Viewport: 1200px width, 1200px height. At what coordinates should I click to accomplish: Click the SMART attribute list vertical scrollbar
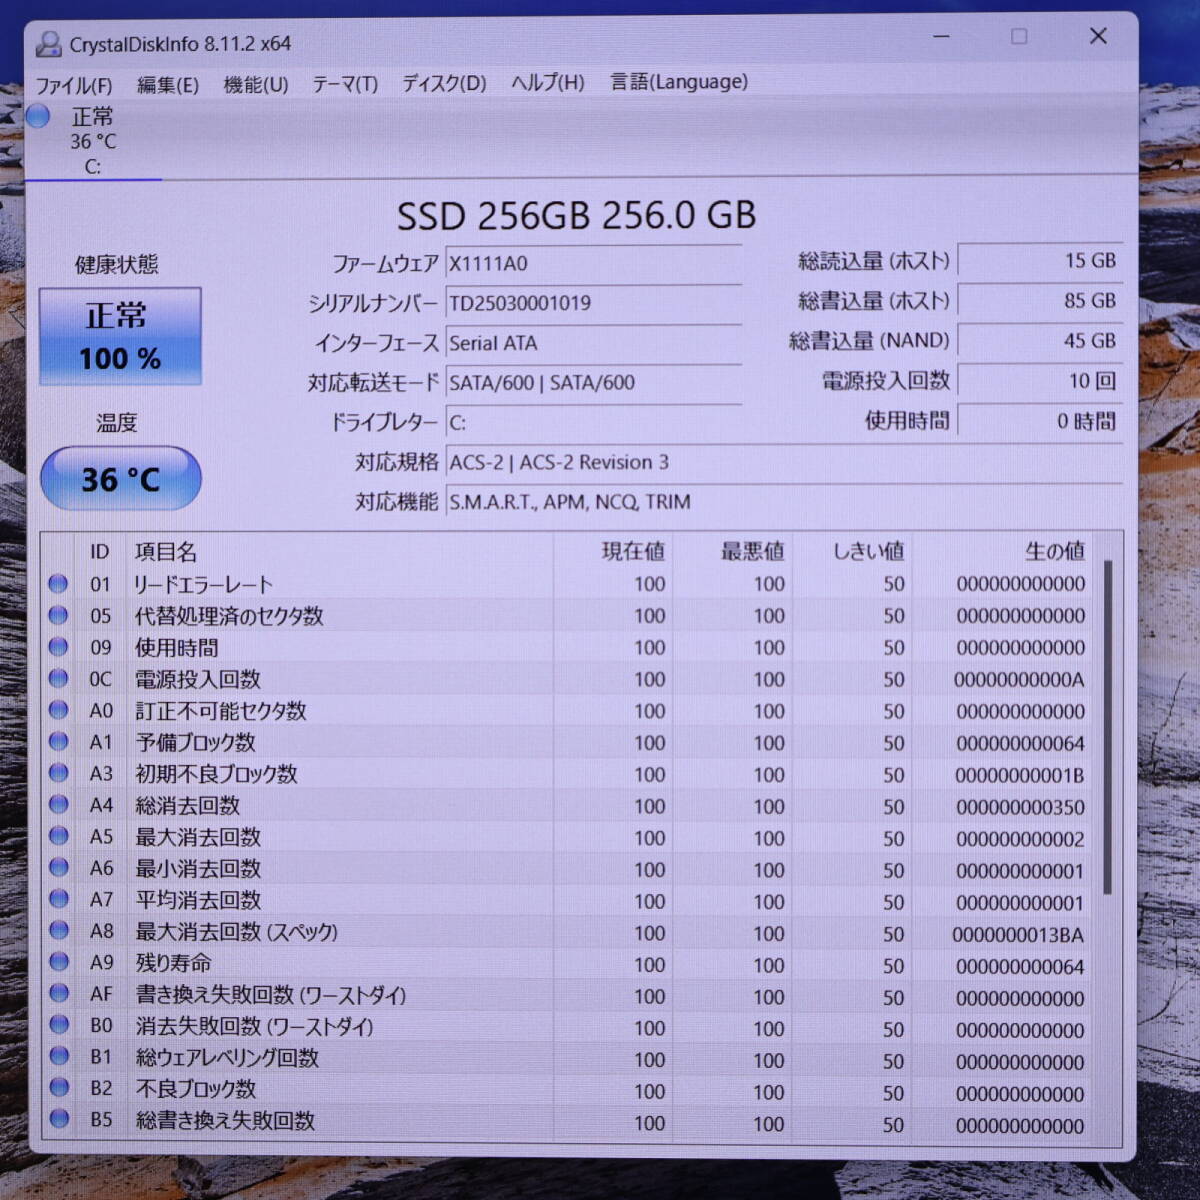coord(1107,730)
